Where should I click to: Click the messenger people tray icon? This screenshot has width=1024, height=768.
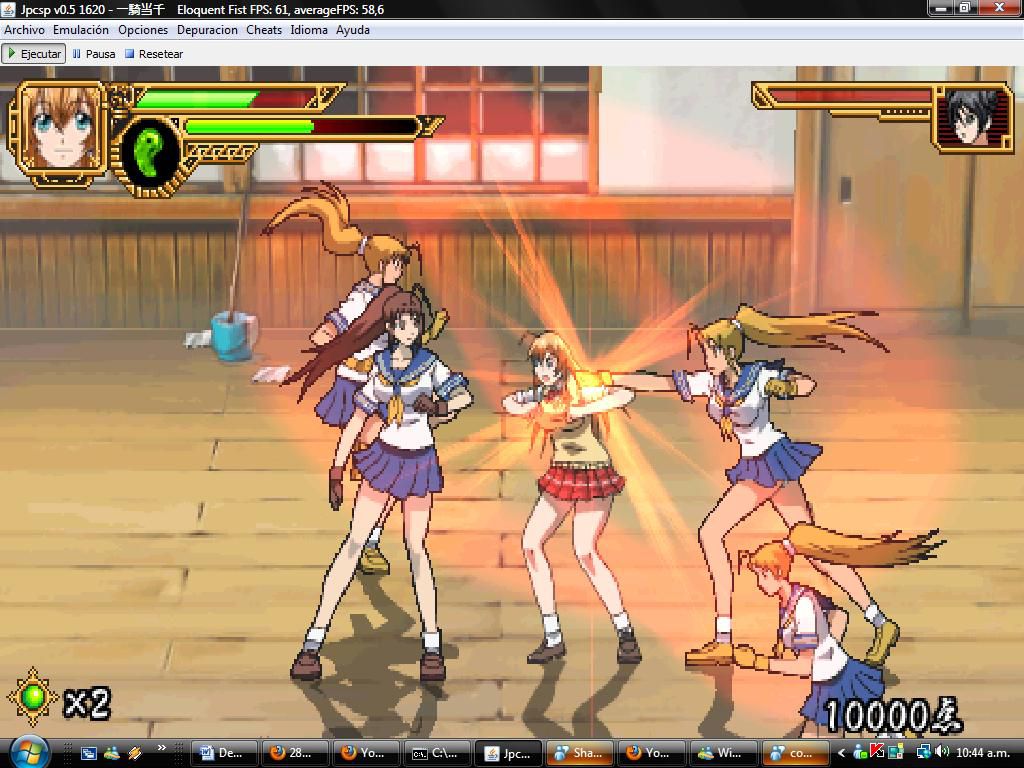pyautogui.click(x=861, y=753)
